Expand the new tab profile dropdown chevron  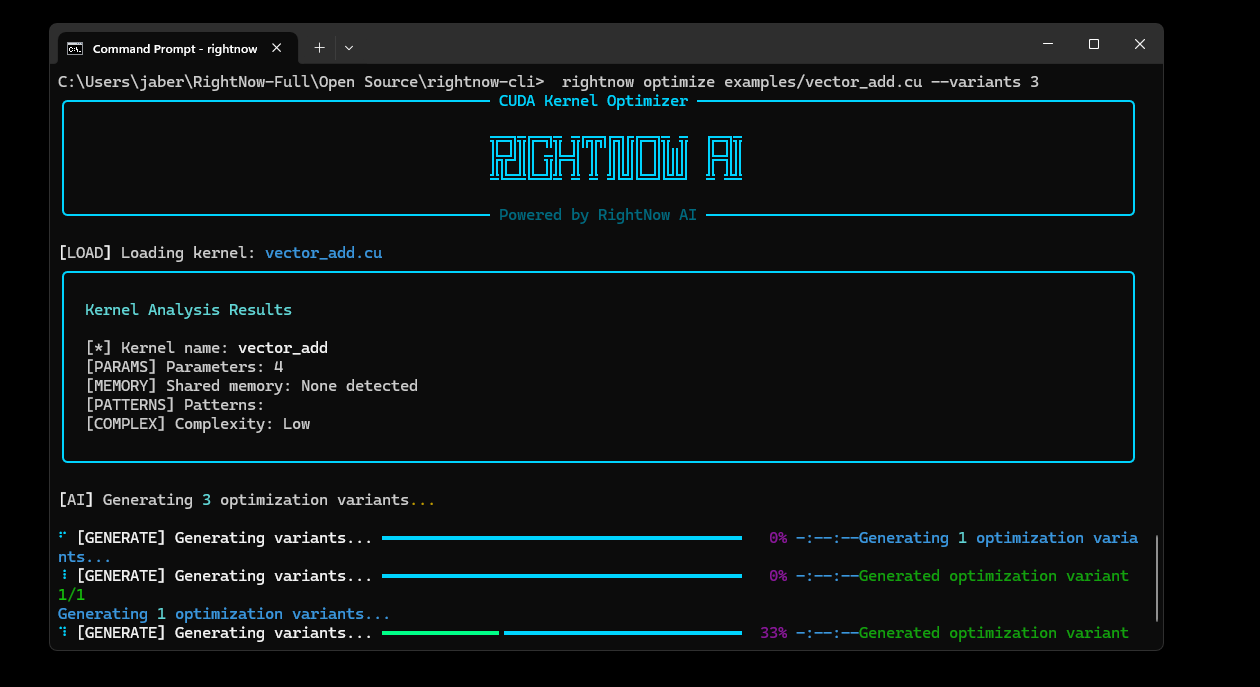349,47
